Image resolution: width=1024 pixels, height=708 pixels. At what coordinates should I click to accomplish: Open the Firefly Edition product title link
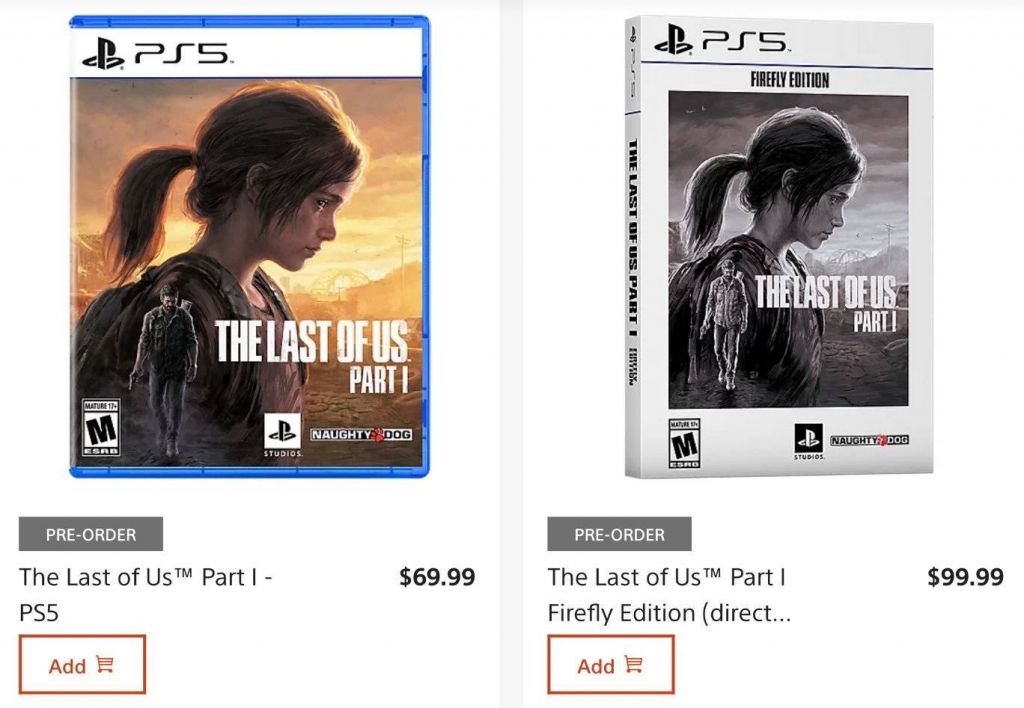pyautogui.click(x=669, y=594)
